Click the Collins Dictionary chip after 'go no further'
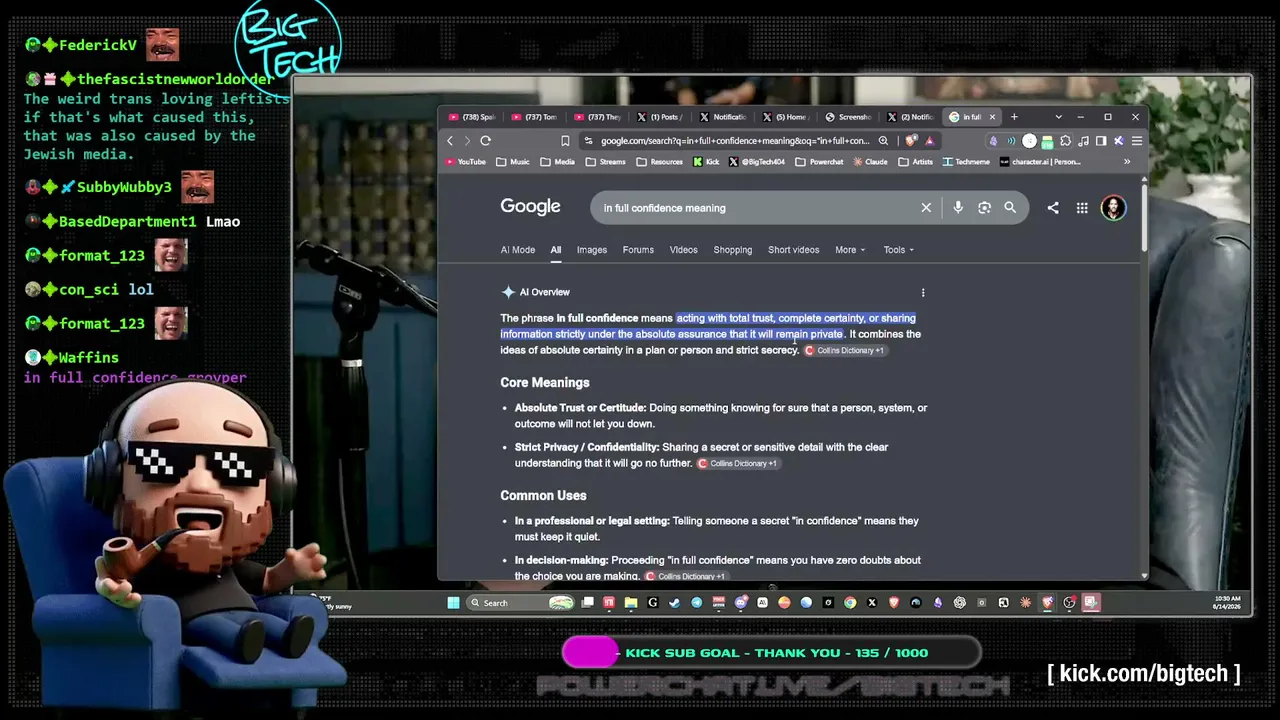This screenshot has width=1280, height=720. tap(737, 464)
